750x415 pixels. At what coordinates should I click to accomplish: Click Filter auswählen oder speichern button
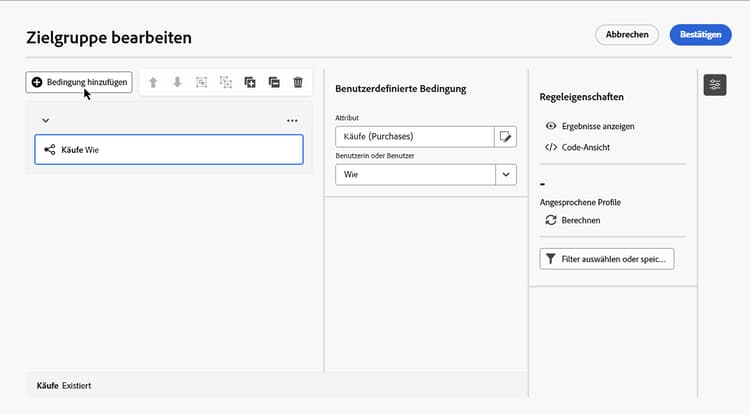pyautogui.click(x=607, y=259)
